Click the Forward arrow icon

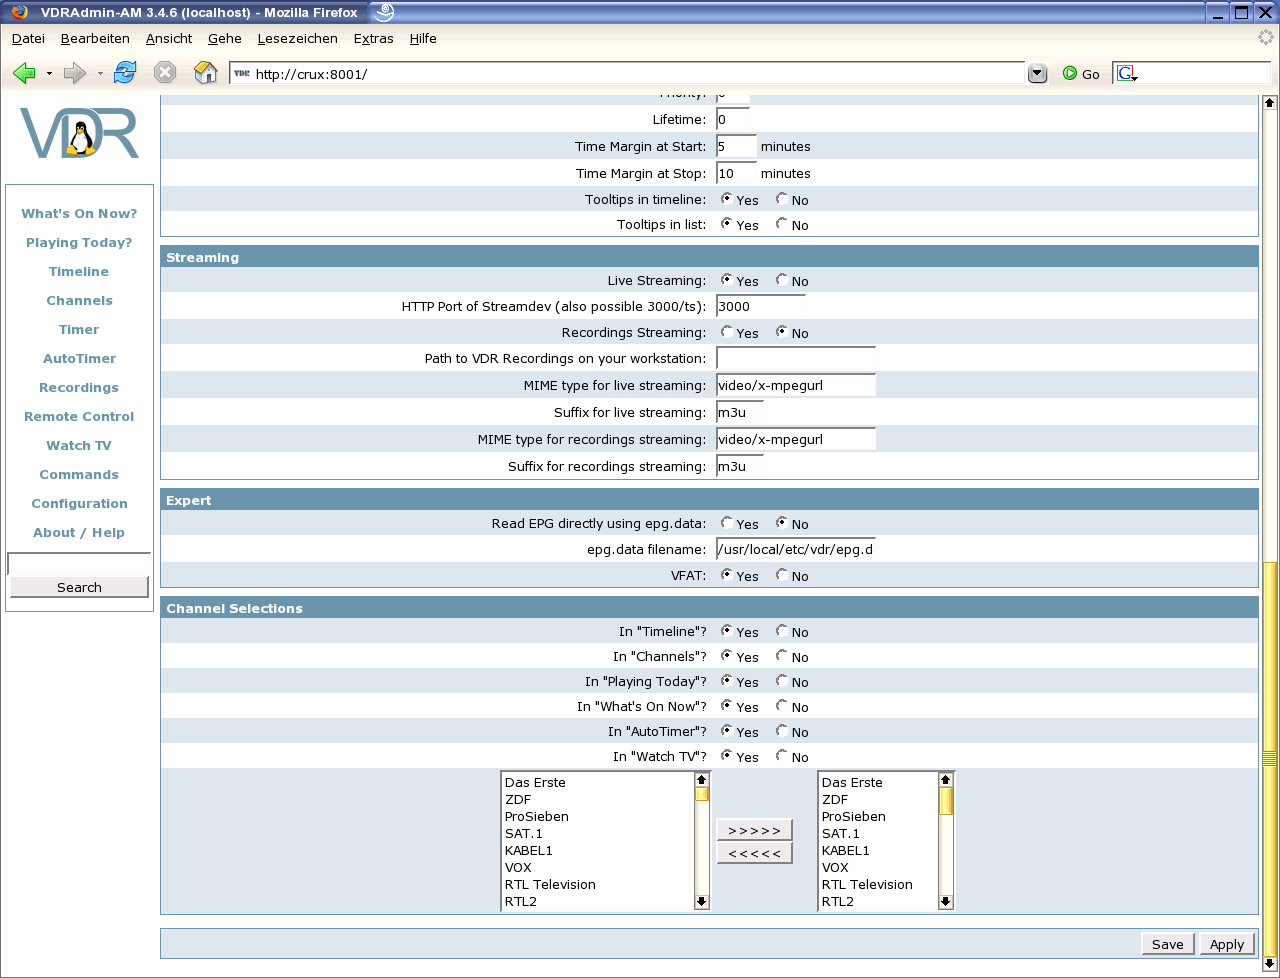click(x=74, y=73)
